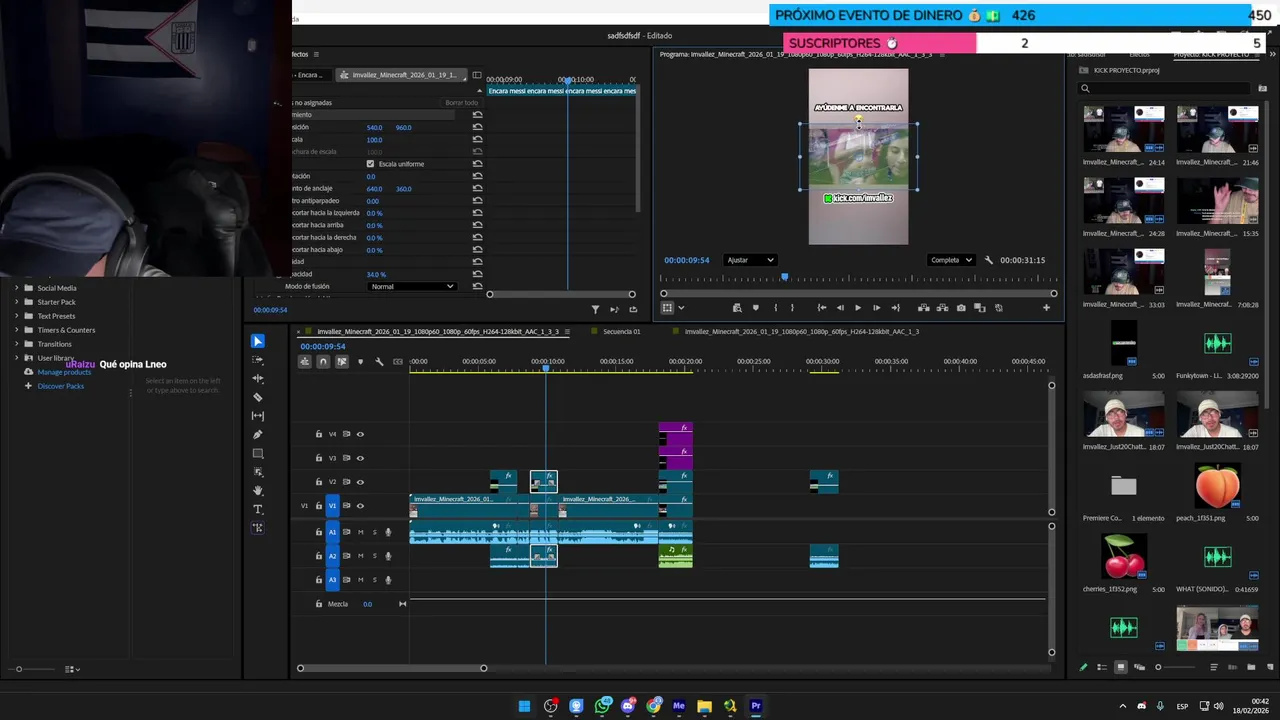The width and height of the screenshot is (1280, 720).
Task: Toggle the lock on track V1
Action: pos(319,506)
